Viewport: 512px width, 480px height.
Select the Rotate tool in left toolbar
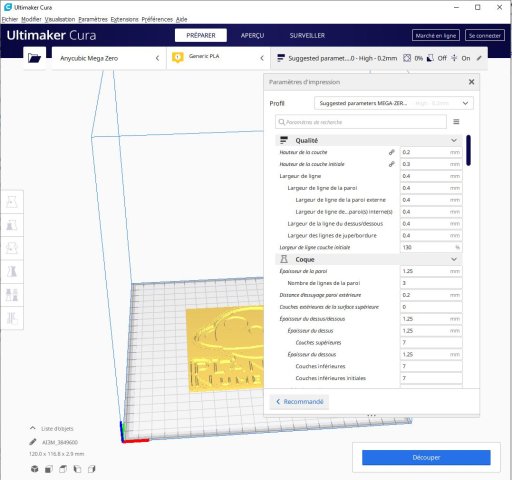12,248
